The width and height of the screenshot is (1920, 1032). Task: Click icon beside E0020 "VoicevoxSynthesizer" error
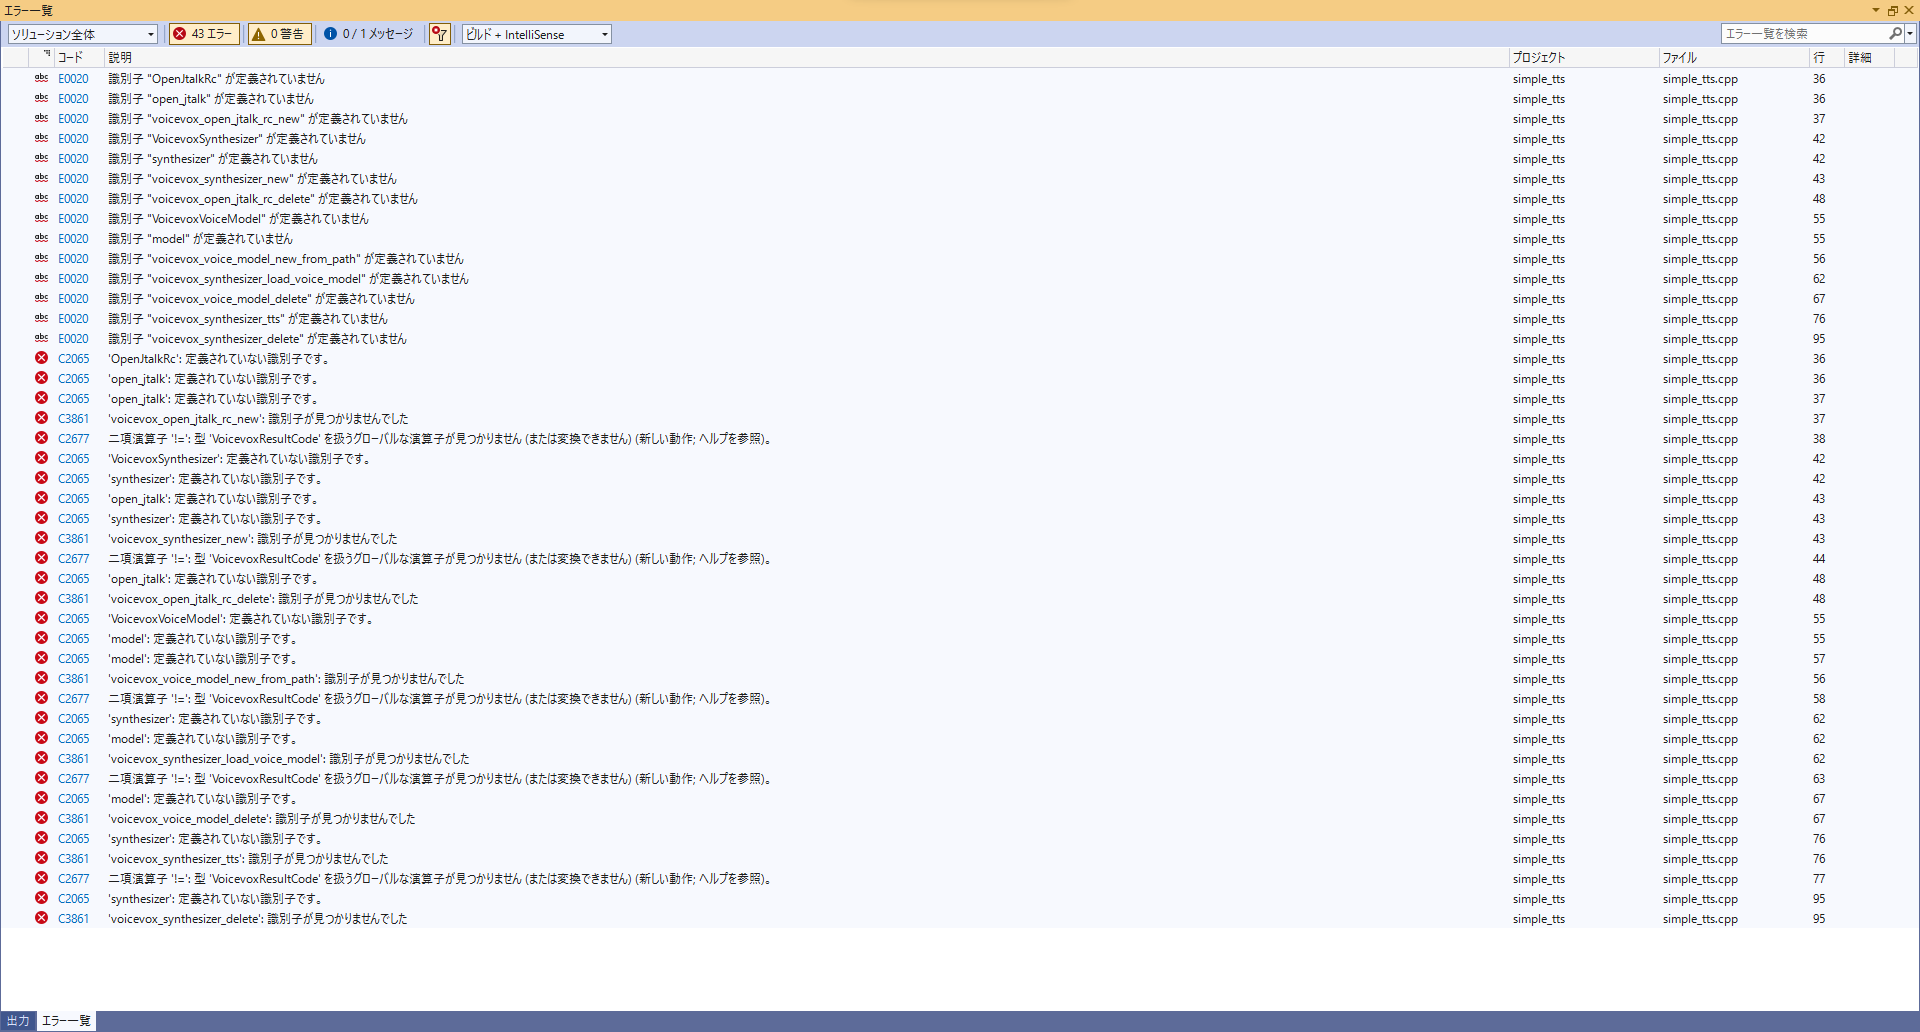pos(41,138)
